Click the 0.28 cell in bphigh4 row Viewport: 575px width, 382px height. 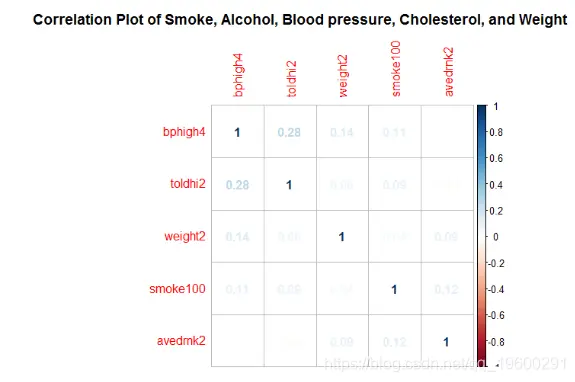tap(289, 132)
